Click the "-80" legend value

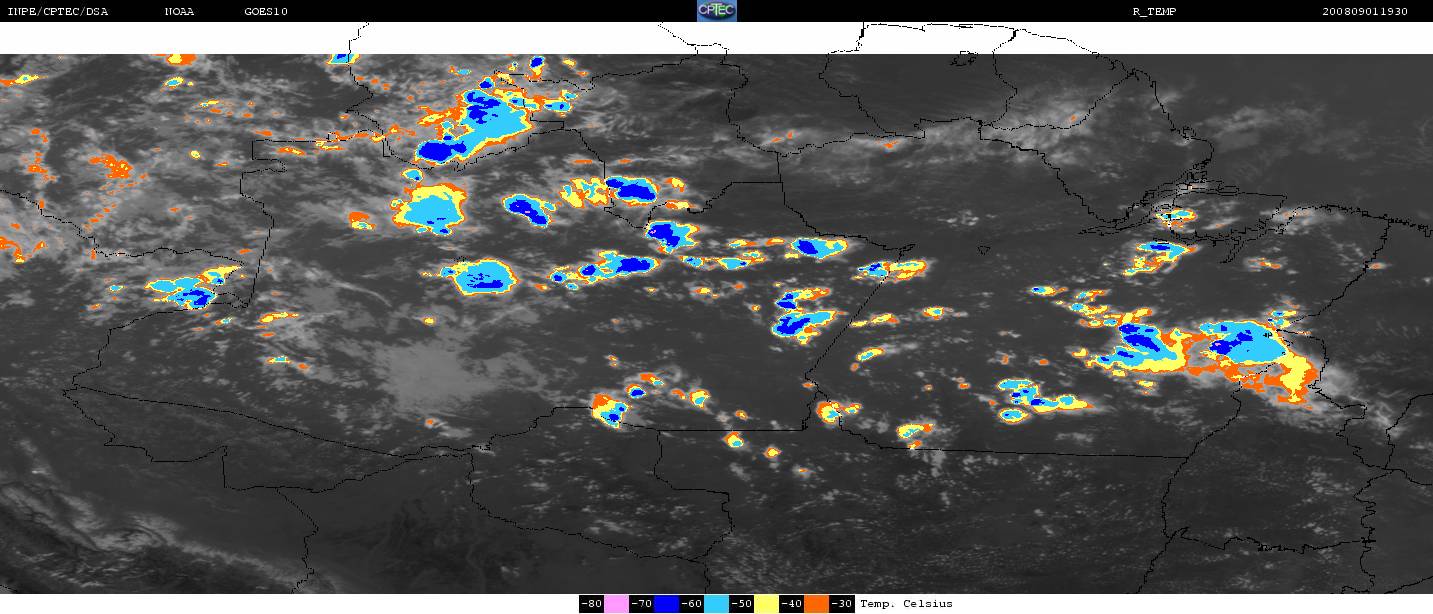click(592, 604)
